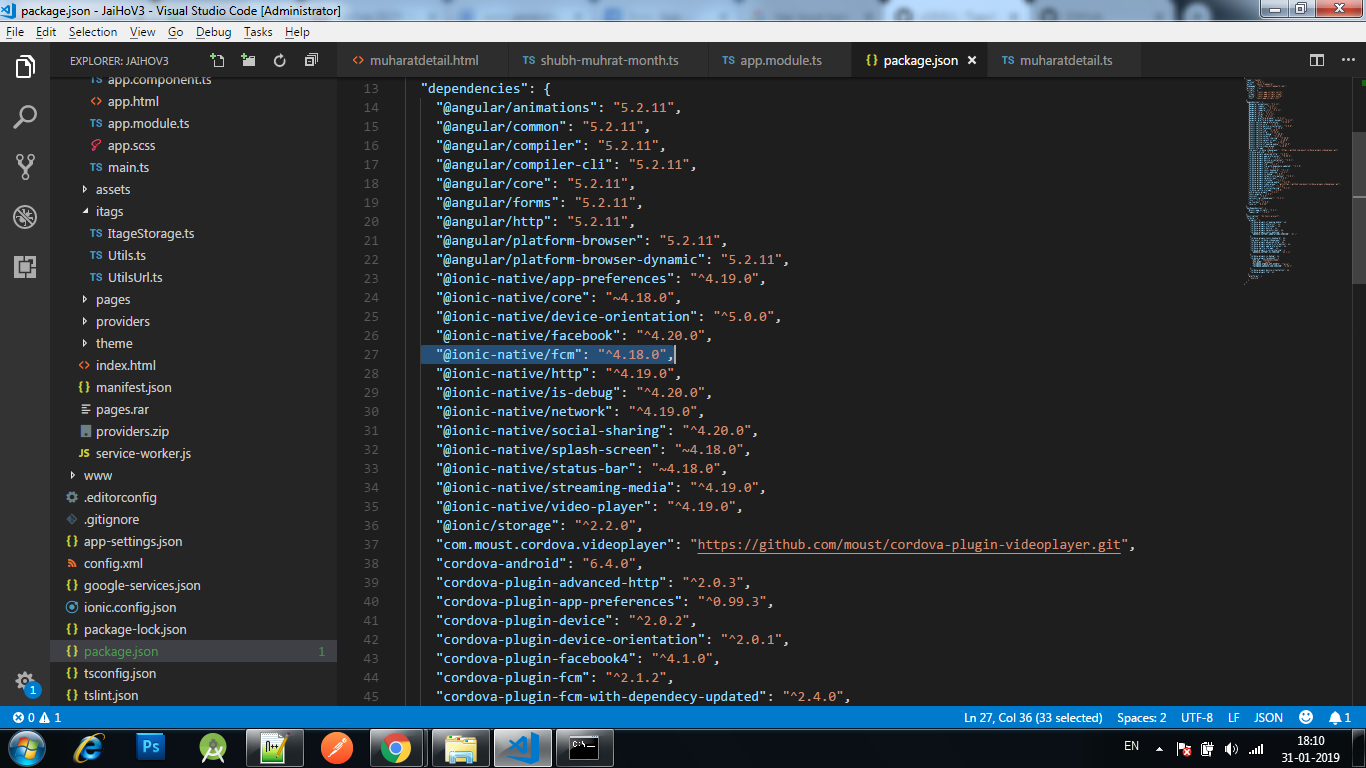Open Android Studio from the taskbar
The height and width of the screenshot is (768, 1366).
point(212,747)
